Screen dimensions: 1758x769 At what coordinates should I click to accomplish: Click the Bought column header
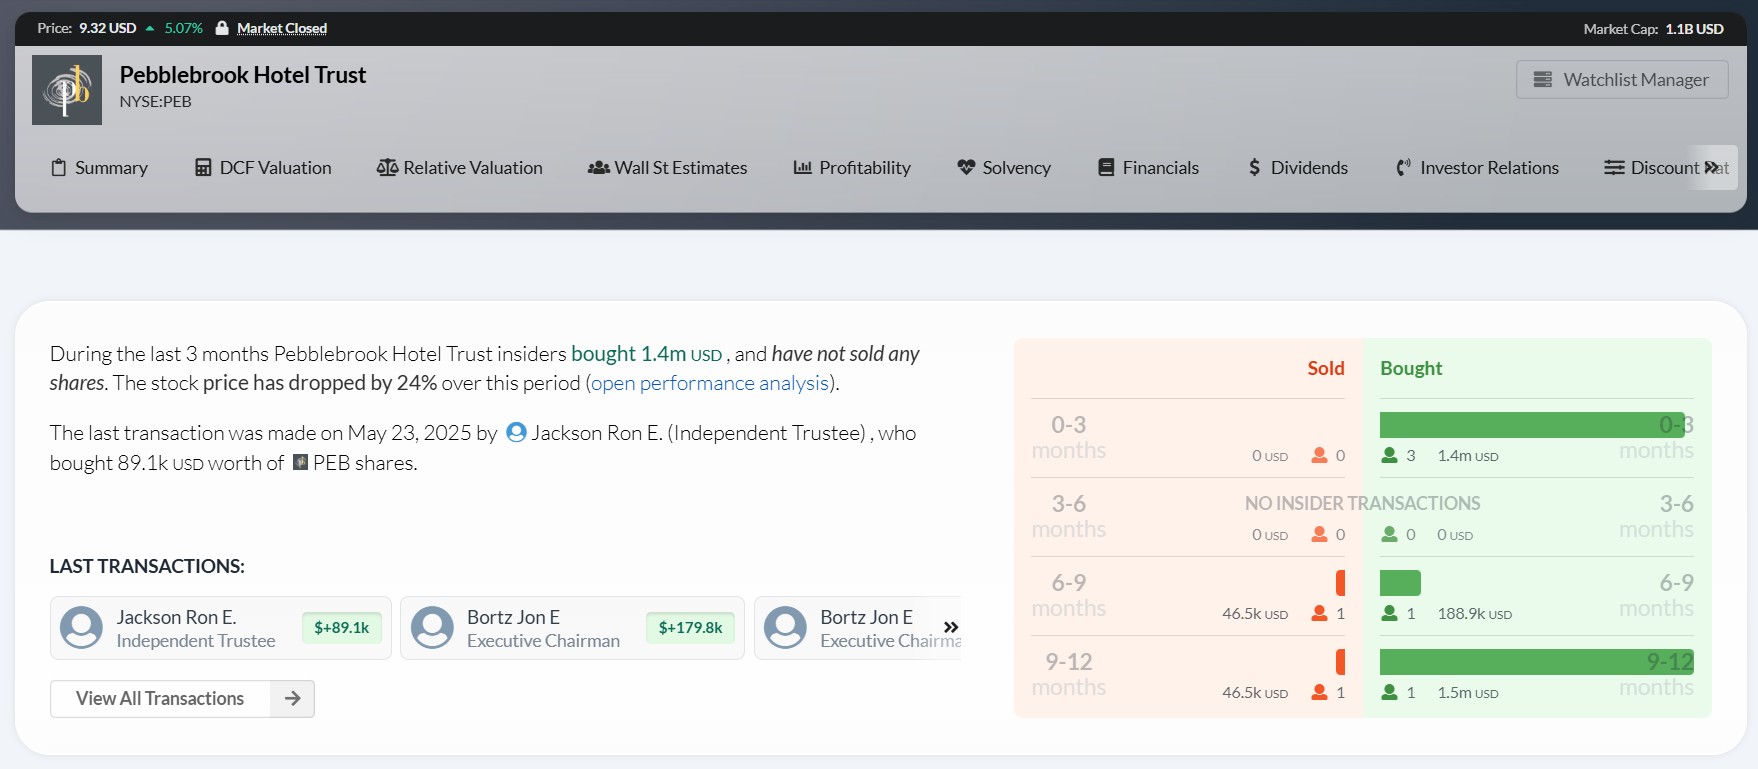[x=1411, y=368]
